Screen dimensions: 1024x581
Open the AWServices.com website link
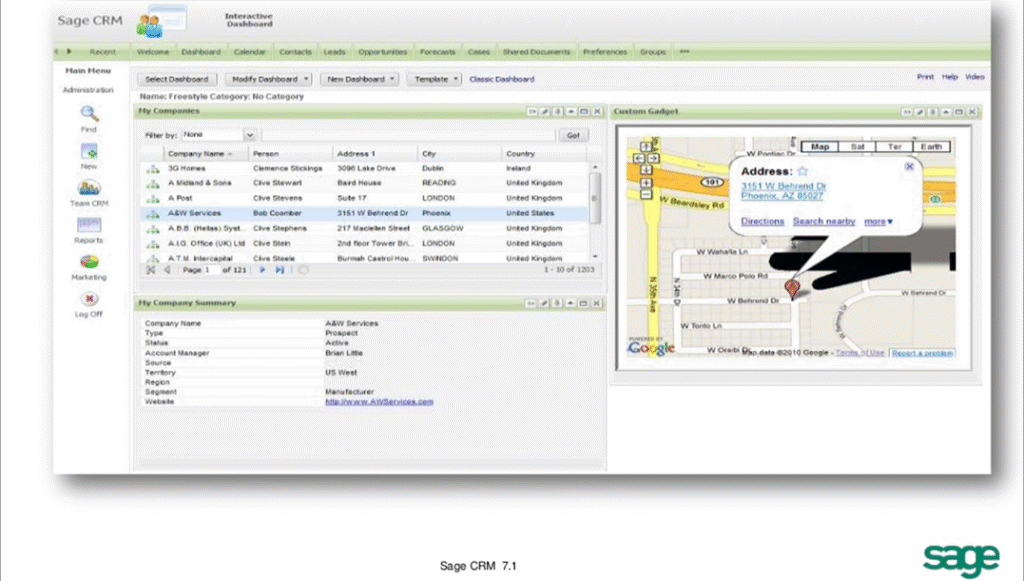pos(379,401)
